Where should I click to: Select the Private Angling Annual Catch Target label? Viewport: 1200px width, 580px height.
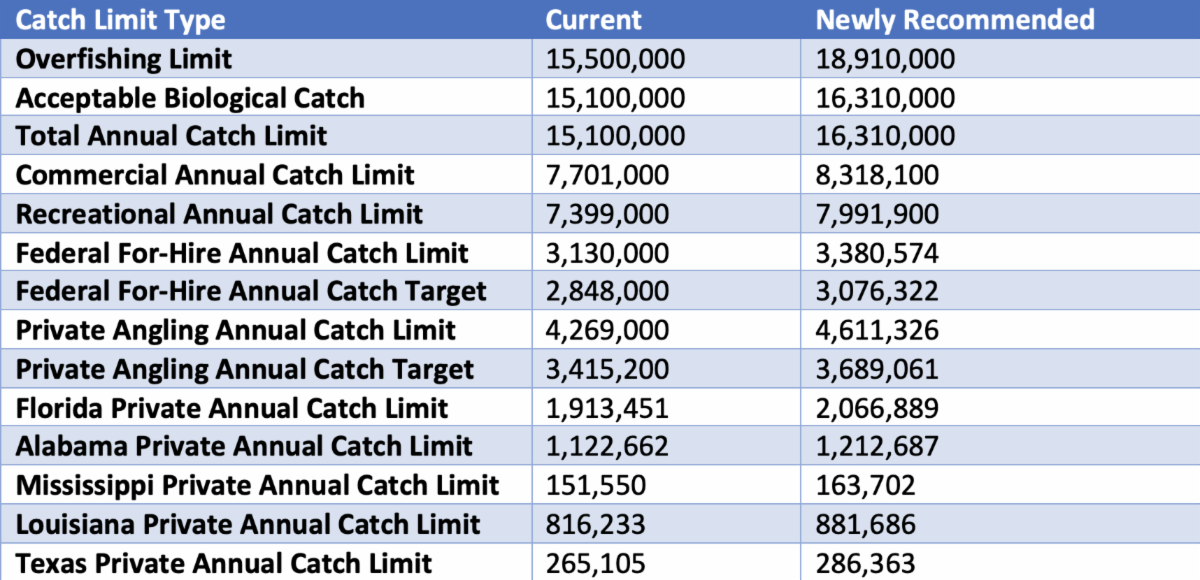pos(245,369)
